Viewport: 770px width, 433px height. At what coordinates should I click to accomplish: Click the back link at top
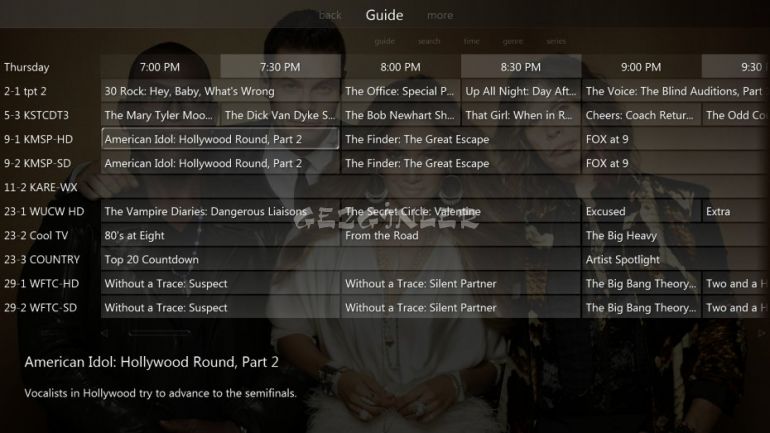(330, 15)
